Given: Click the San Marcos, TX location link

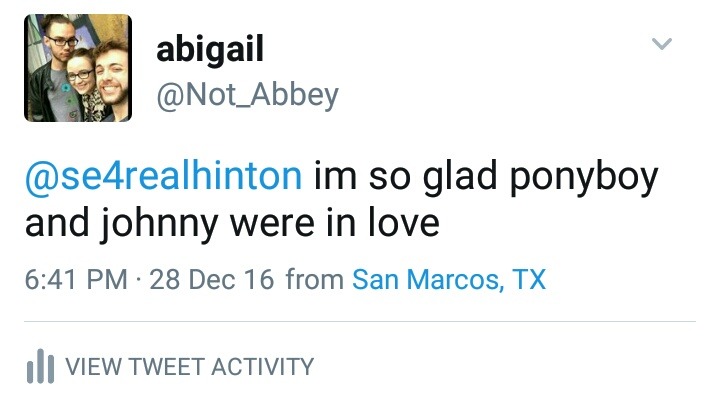Looking at the screenshot, I should pyautogui.click(x=449, y=278).
